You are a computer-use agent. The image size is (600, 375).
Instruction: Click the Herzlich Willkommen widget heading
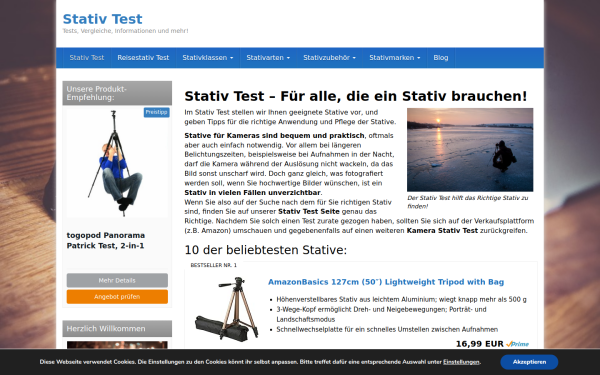click(117, 329)
